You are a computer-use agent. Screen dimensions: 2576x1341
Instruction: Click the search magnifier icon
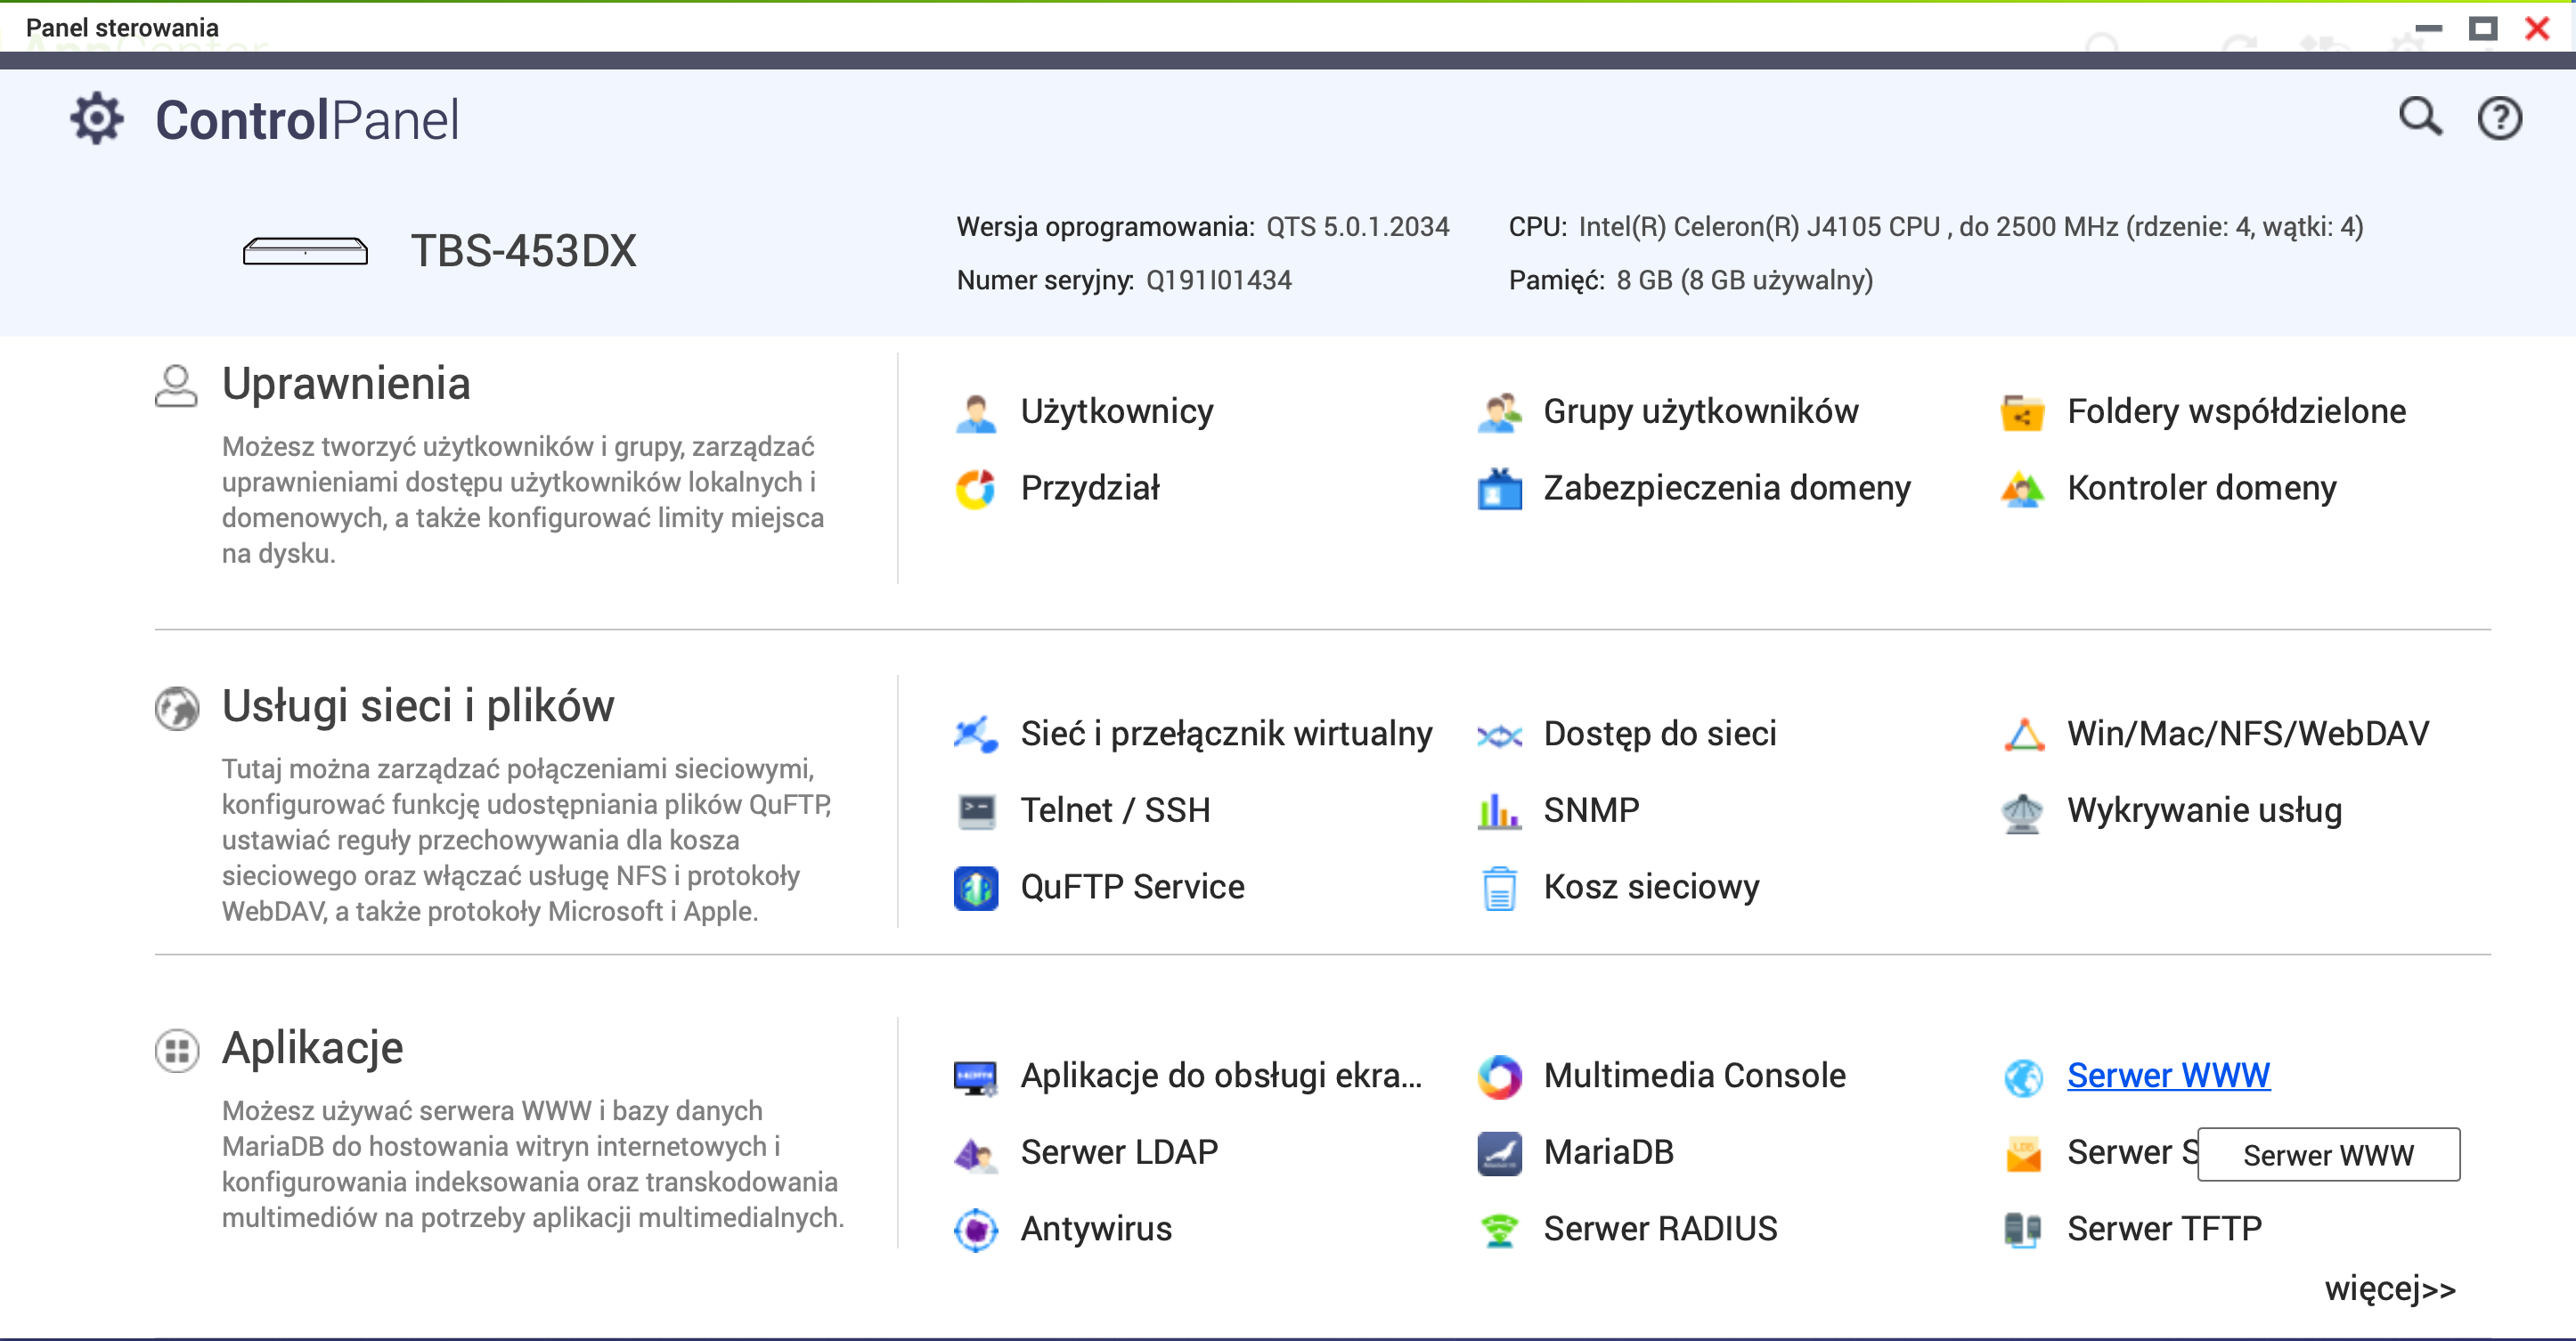[x=2420, y=118]
